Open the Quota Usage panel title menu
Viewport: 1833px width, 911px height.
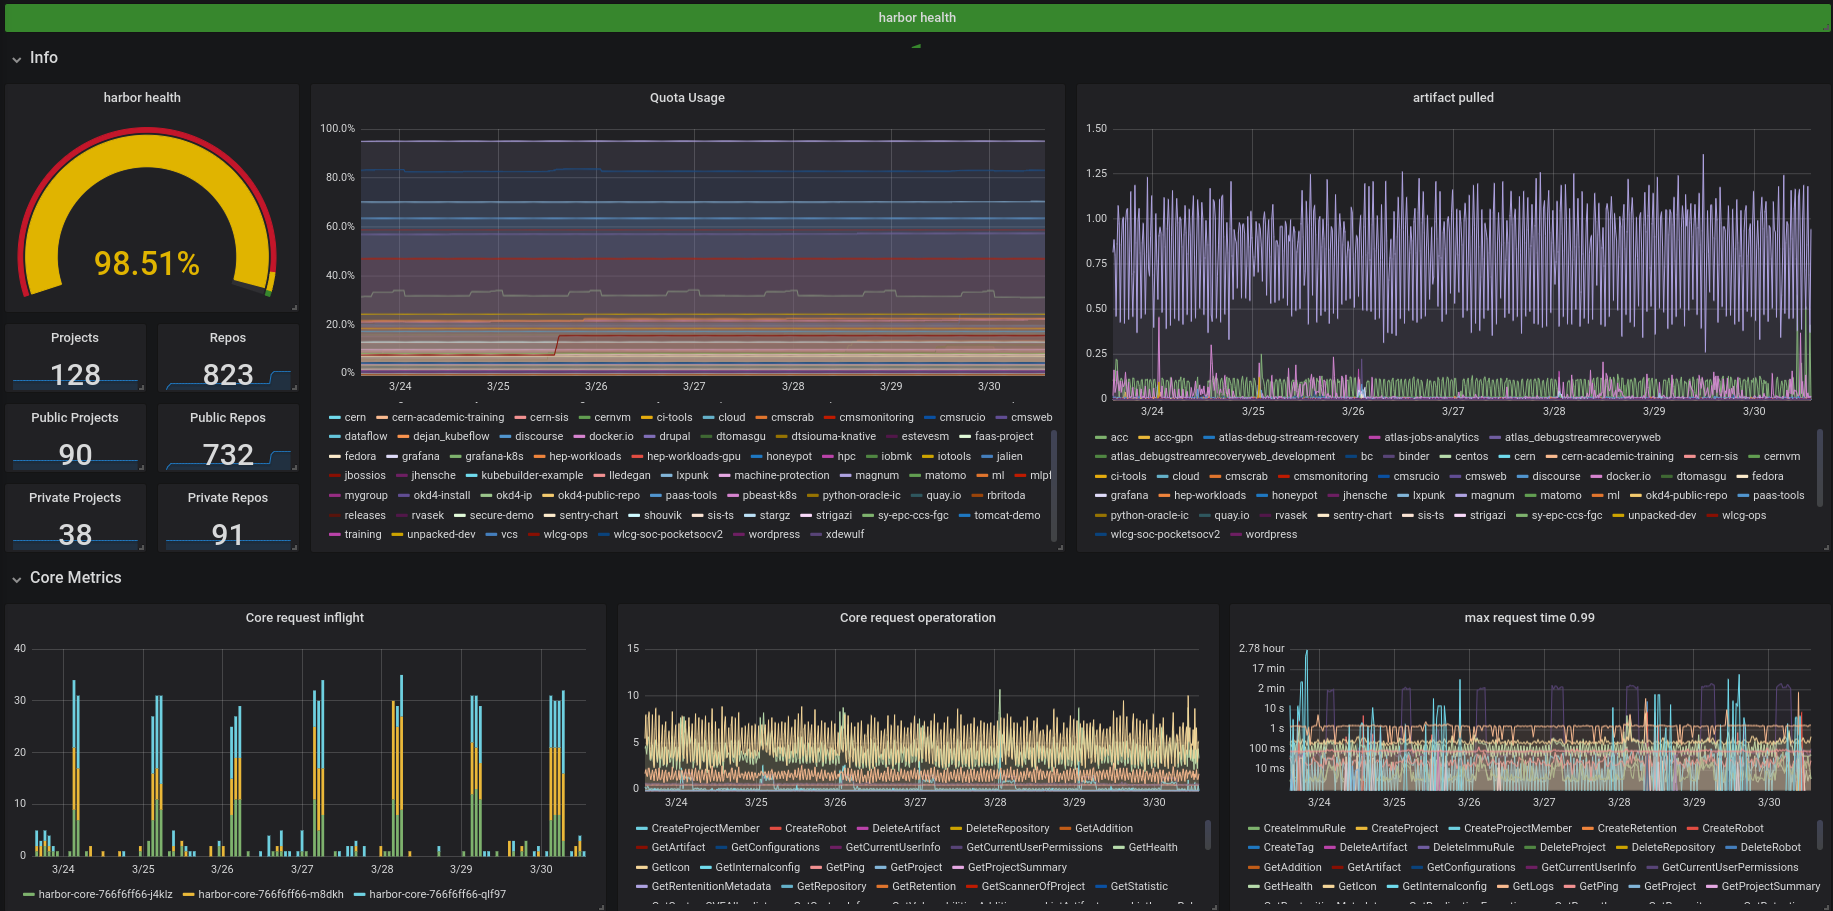coord(687,98)
